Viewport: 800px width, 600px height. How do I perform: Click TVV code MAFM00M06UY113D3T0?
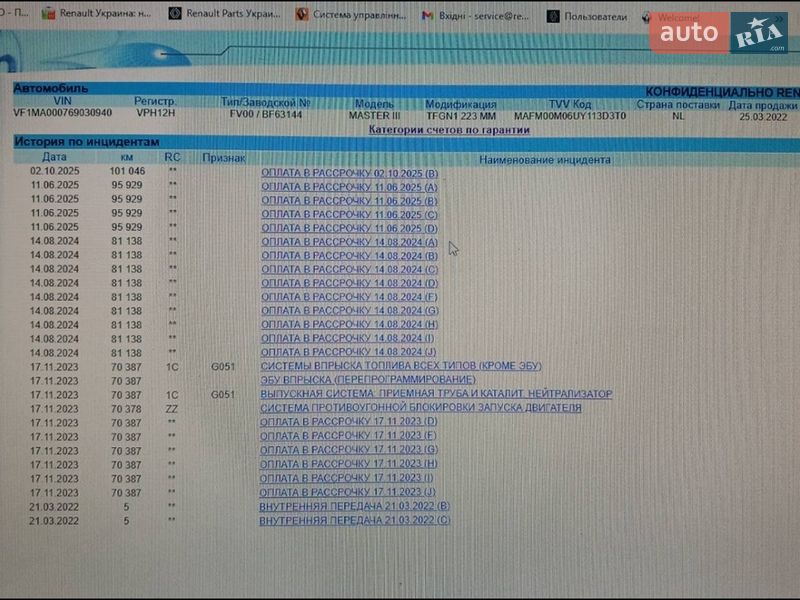pyautogui.click(x=570, y=116)
